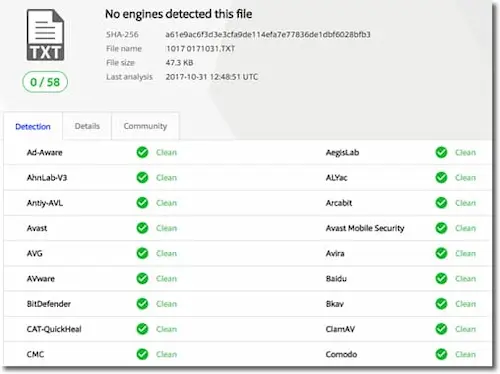This screenshot has width=500, height=374.
Task: Click the Avast Mobile Security engine name
Action: 365,228
